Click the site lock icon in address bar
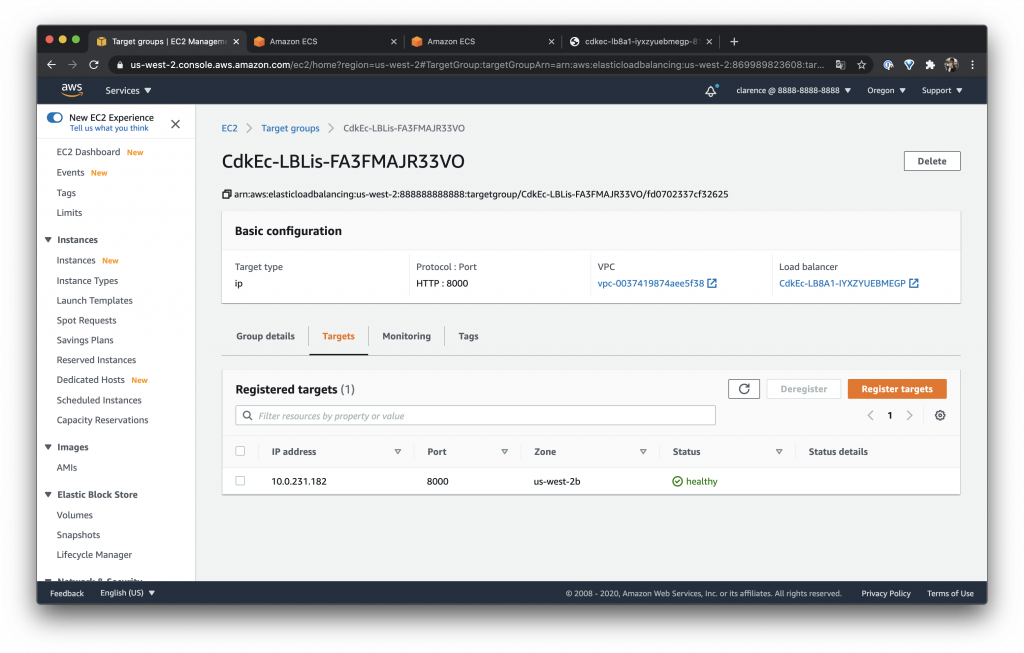 (119, 65)
